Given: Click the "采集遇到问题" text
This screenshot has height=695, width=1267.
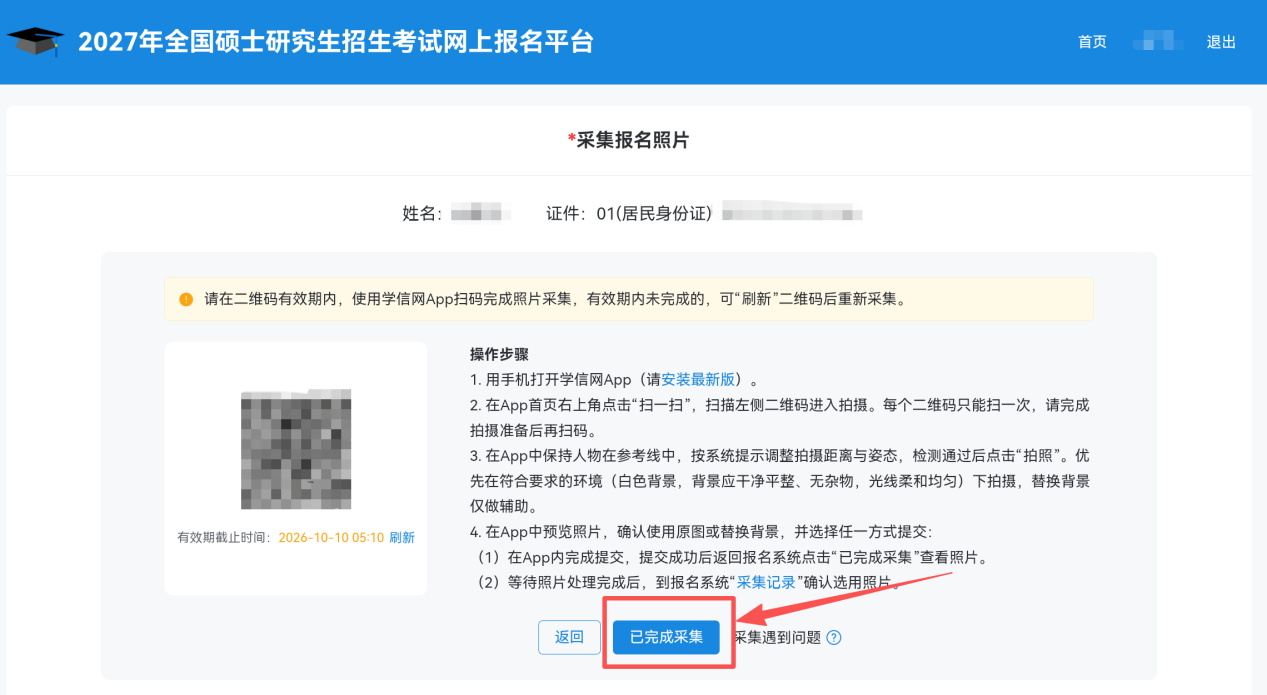Looking at the screenshot, I should 778,637.
